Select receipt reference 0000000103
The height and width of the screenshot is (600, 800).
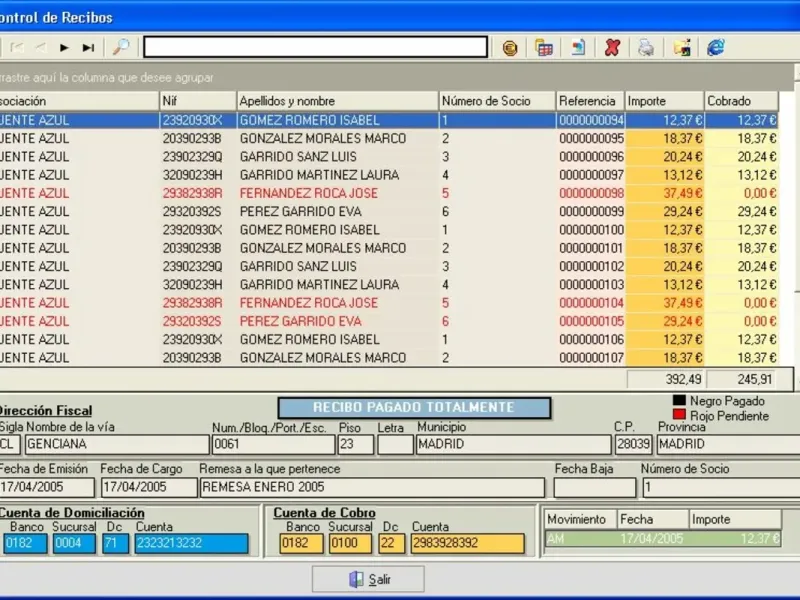click(x=389, y=285)
